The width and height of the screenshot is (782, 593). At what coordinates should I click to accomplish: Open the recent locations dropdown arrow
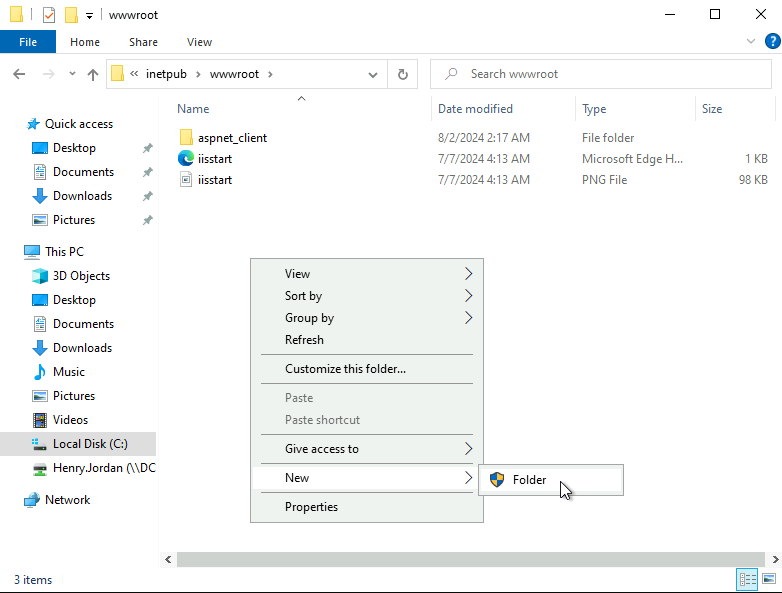[x=72, y=74]
